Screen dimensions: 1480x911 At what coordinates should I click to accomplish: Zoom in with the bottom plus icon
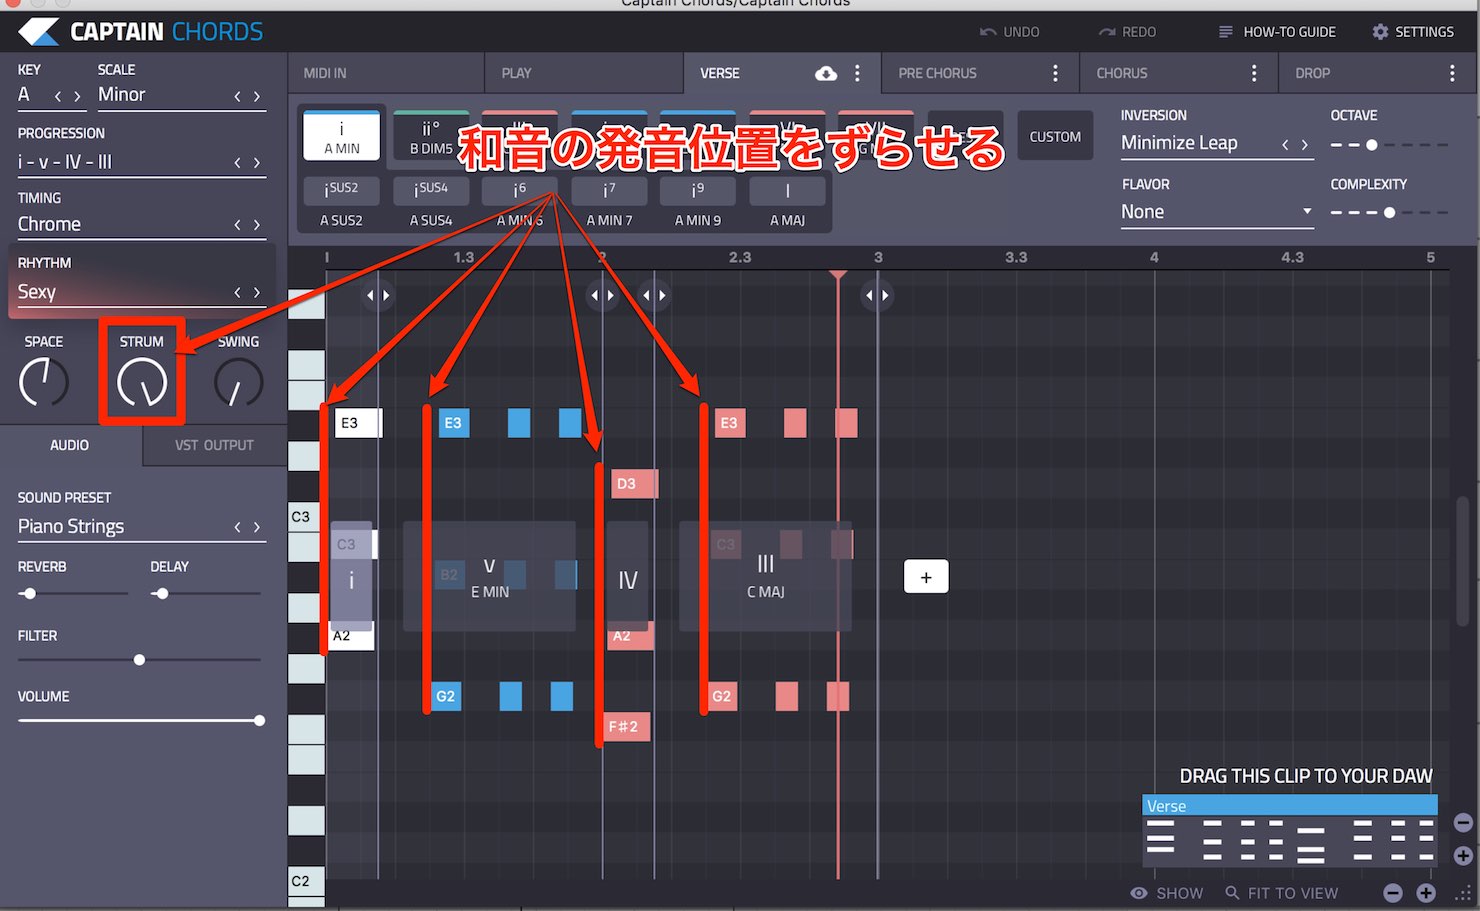(x=1426, y=893)
